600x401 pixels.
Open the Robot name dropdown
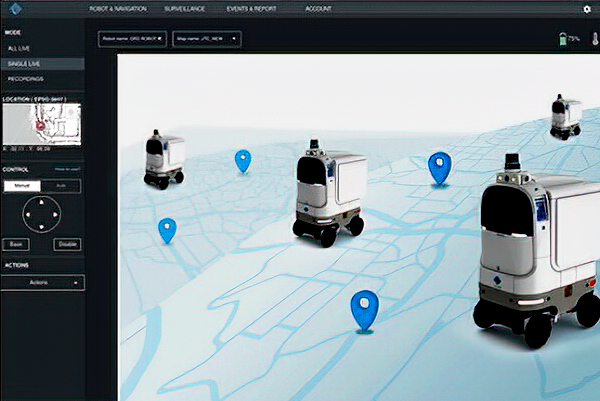coord(132,39)
